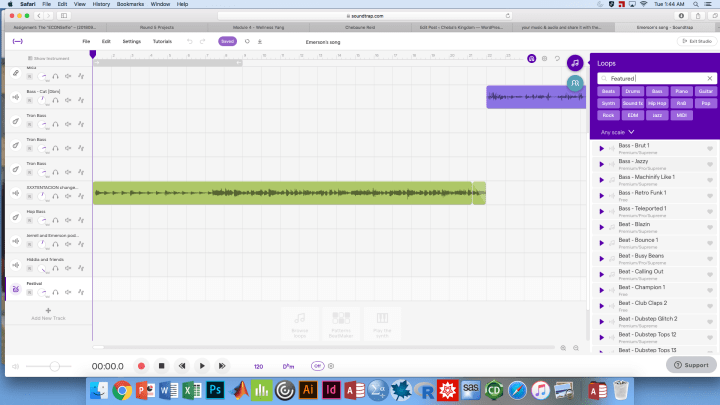The width and height of the screenshot is (720, 405).
Task: Open the Loops music note panel button
Action: 575,62
